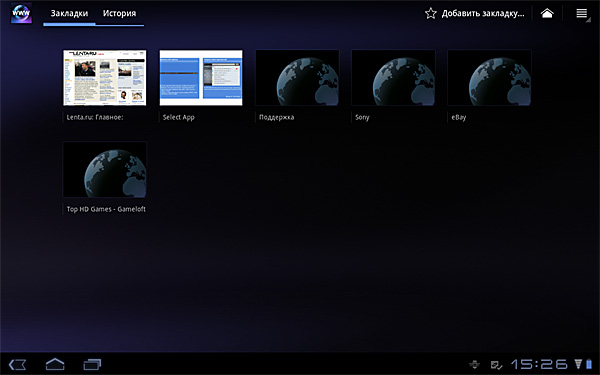Viewport: 600px width, 375px height.
Task: Click the Lenta.ru: Главное label
Action: (x=95, y=117)
